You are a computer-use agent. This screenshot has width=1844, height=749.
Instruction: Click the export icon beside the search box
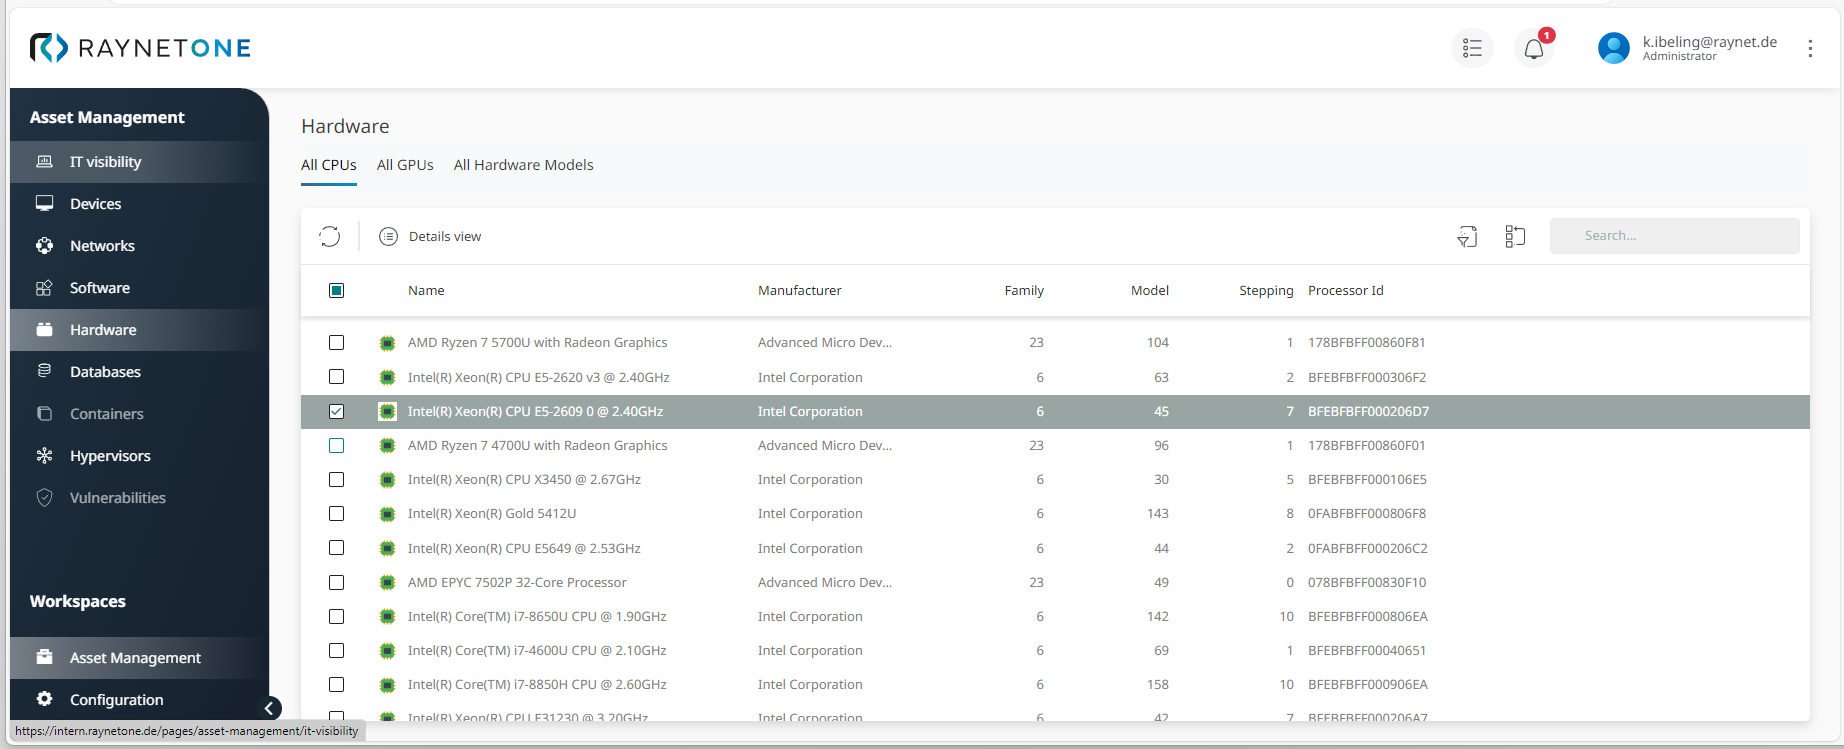coord(1467,236)
